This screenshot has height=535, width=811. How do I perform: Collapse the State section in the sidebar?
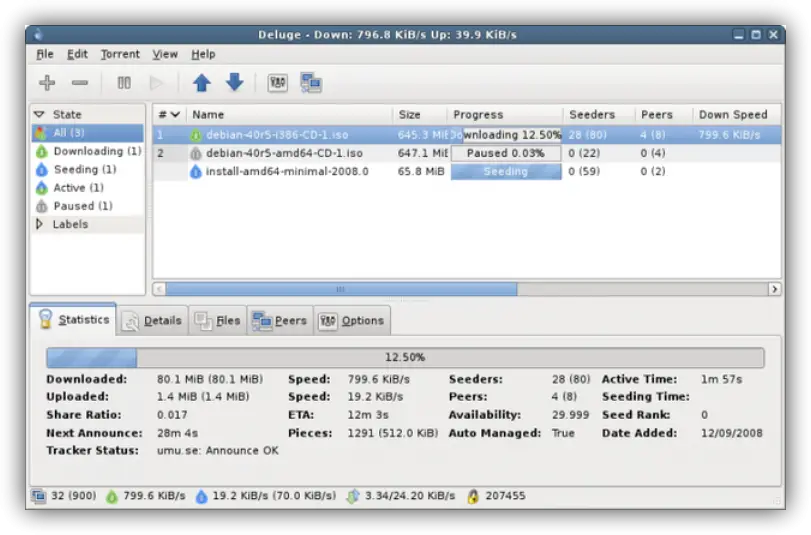pyautogui.click(x=39, y=114)
